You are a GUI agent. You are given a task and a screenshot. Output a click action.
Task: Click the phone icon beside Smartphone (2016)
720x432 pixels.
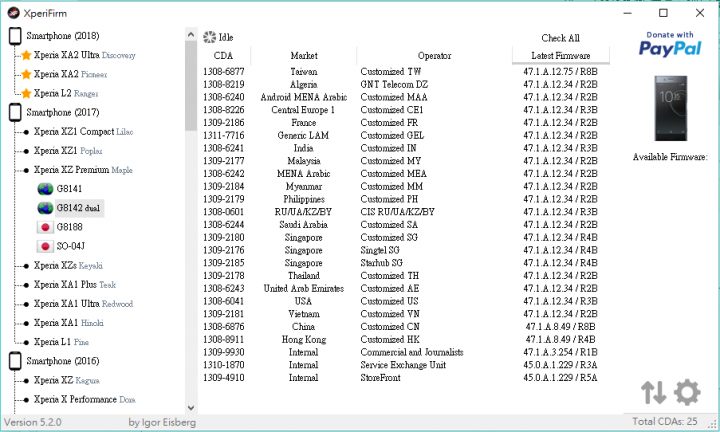[x=15, y=361]
